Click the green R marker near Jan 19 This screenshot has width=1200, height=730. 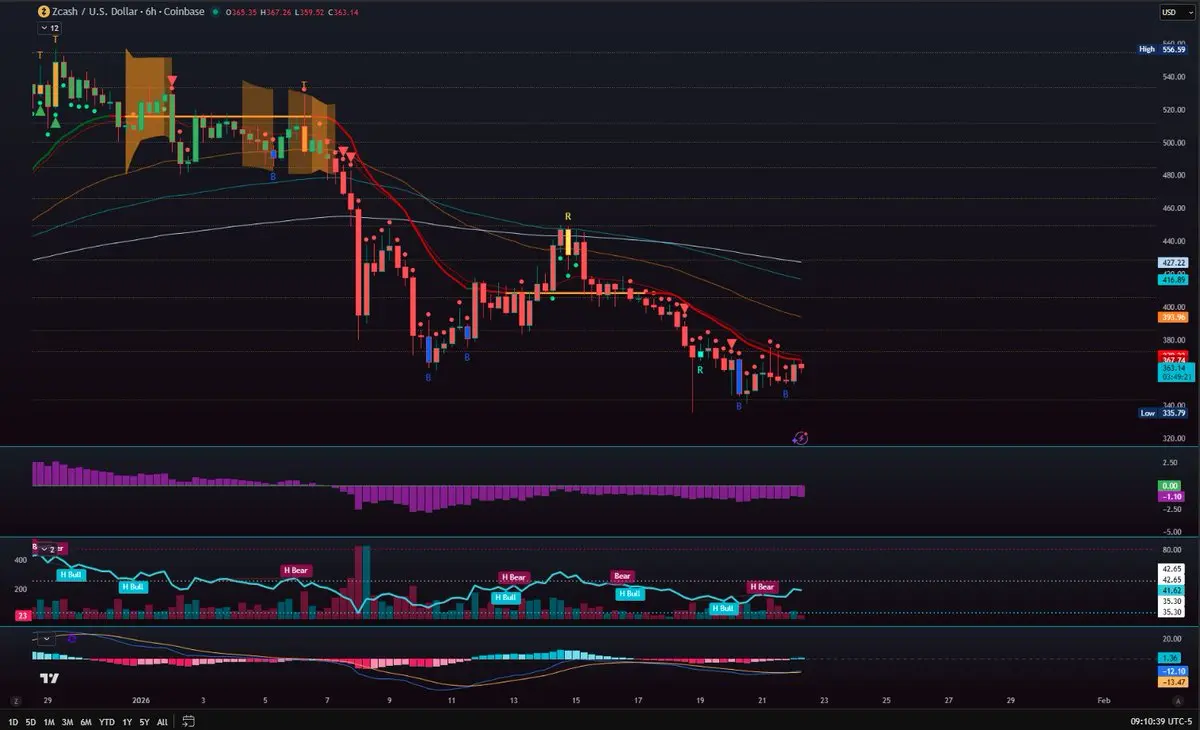click(x=700, y=370)
